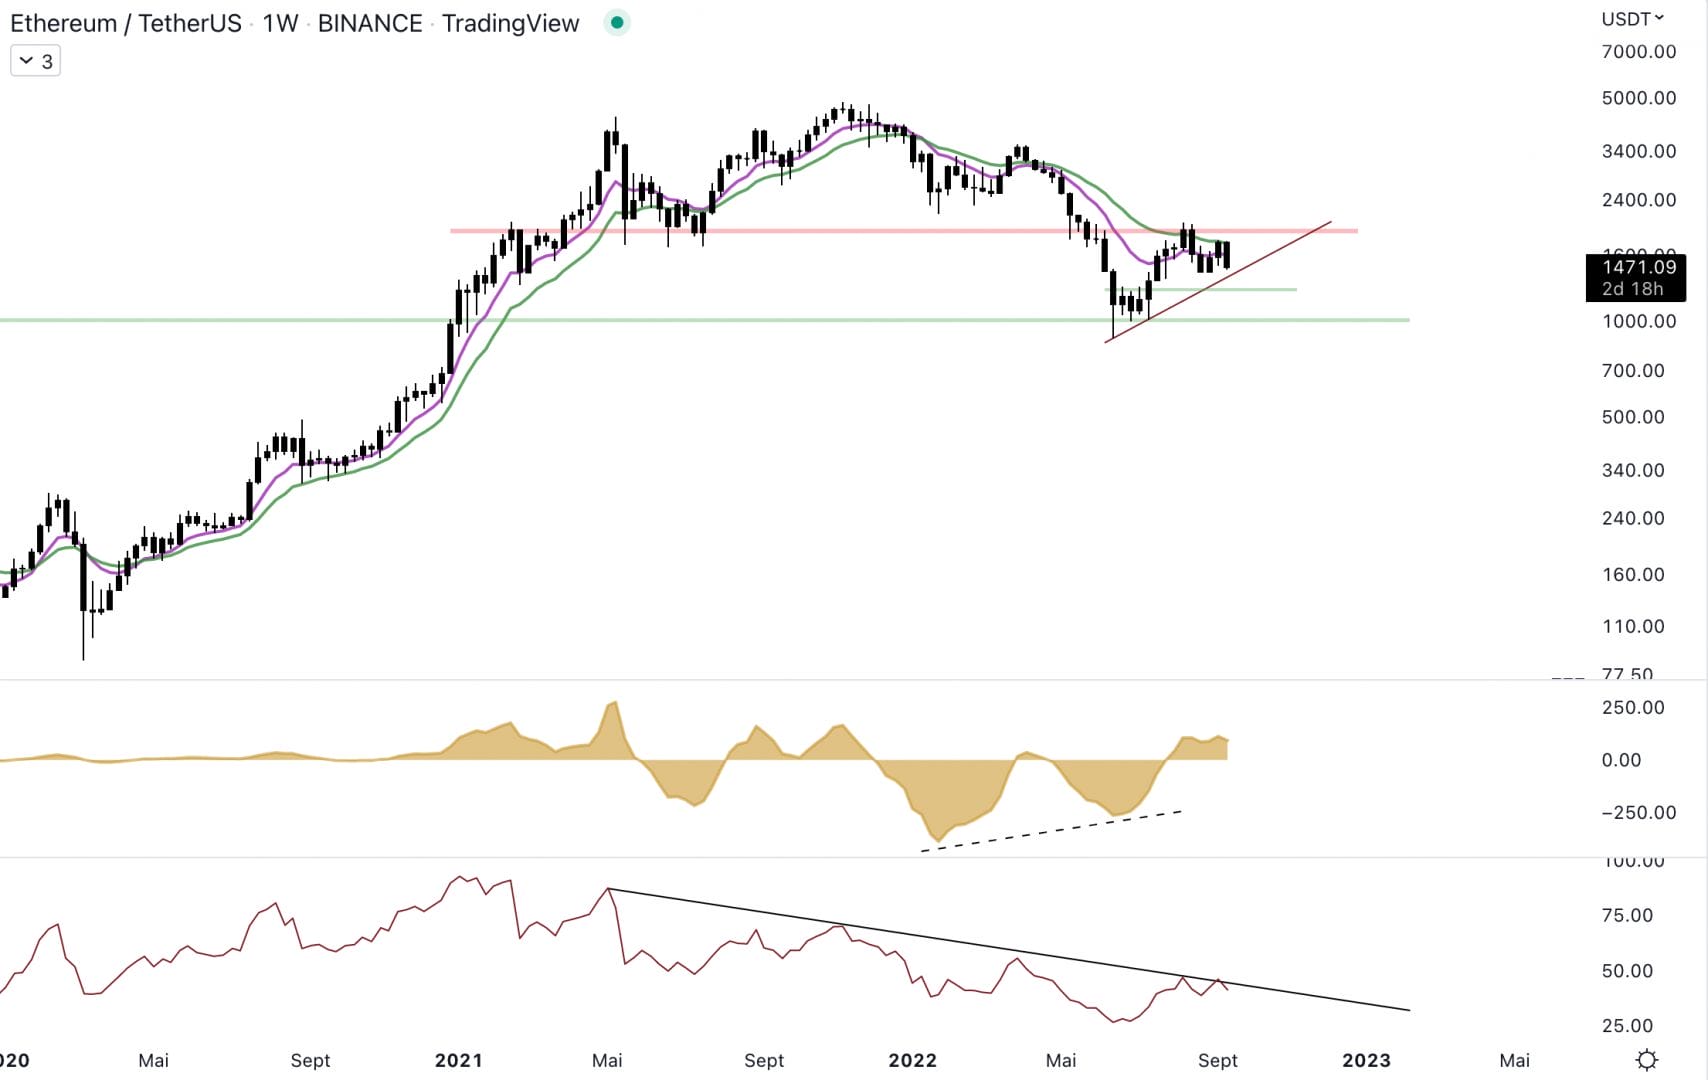Click the green connection status dot
Viewport: 1708px width, 1080px height.
pos(617,22)
